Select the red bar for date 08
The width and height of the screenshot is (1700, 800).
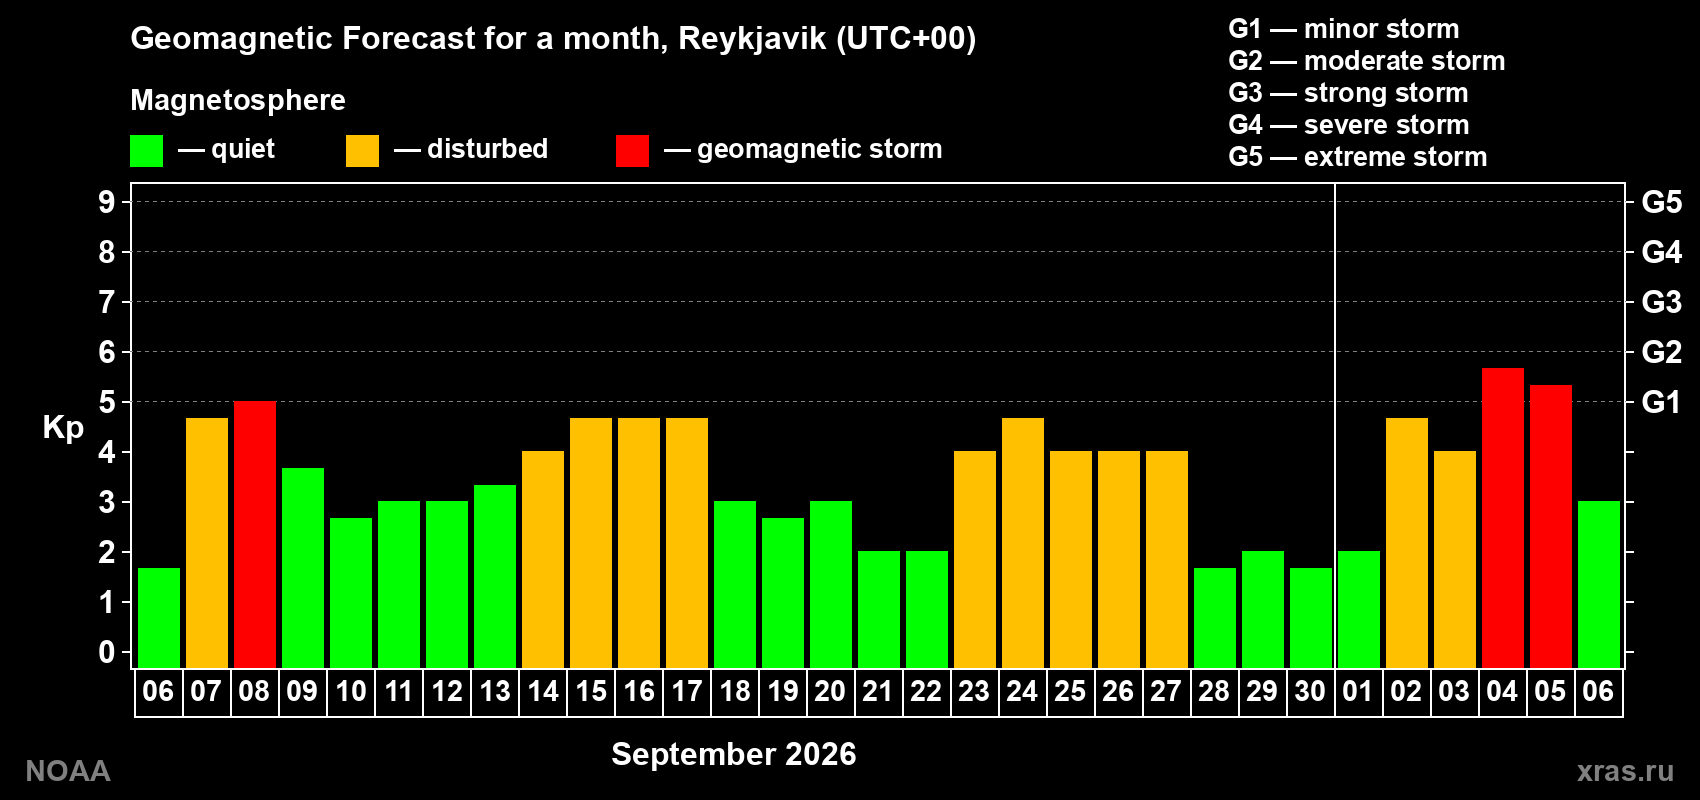[255, 535]
